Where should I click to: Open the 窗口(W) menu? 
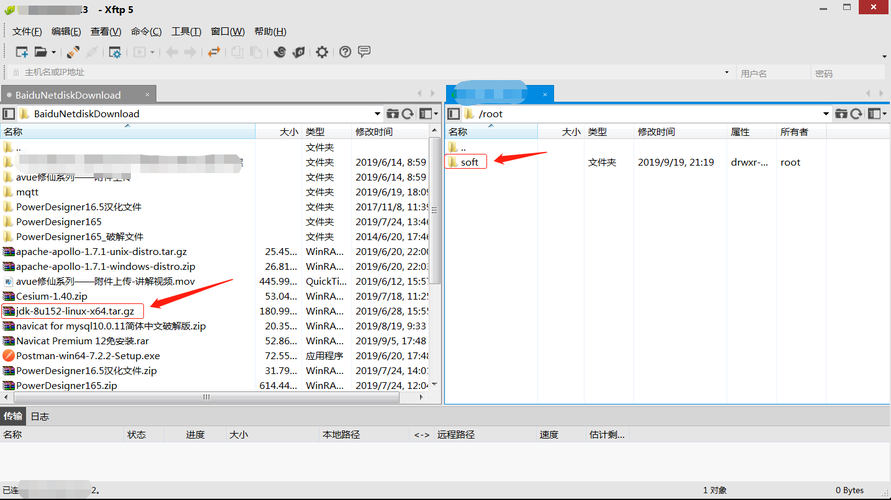[x=227, y=31]
